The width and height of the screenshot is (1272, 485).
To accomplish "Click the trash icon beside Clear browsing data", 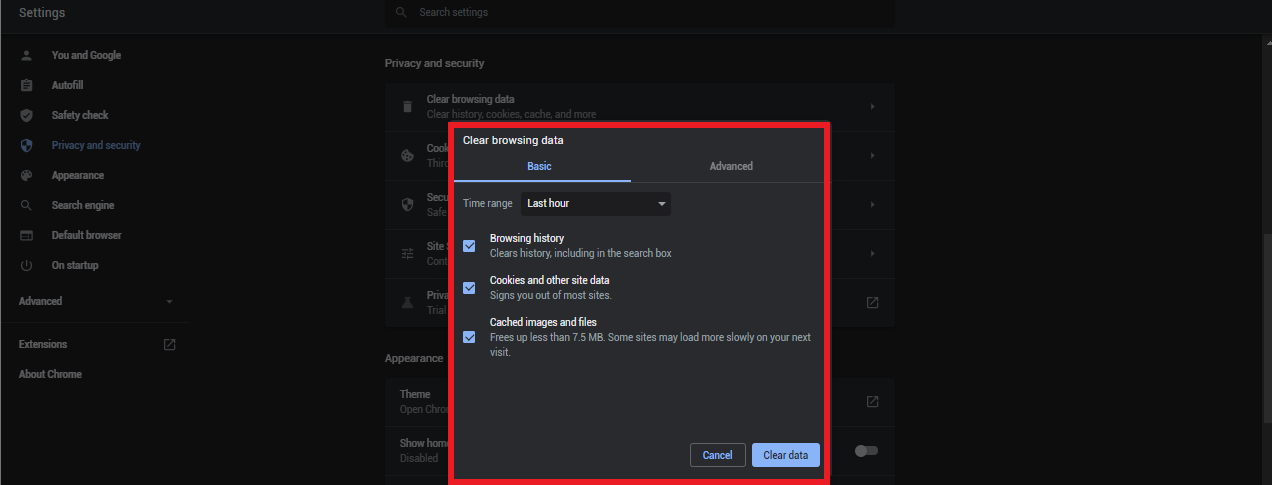I will pos(407,107).
